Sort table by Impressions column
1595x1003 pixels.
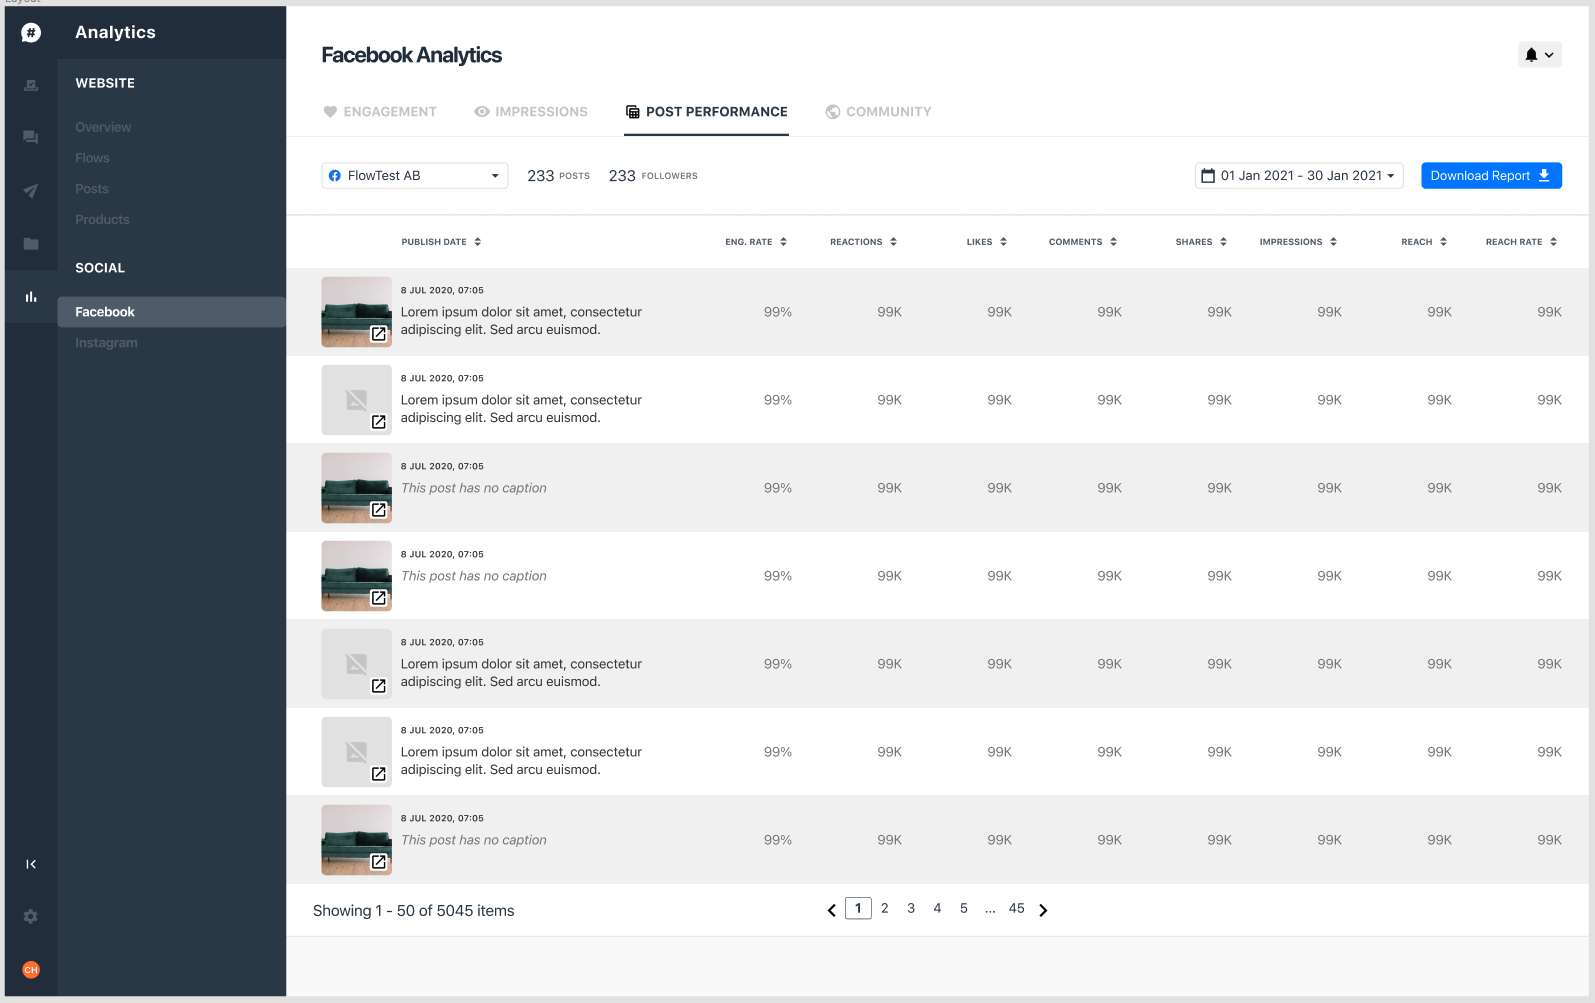(1298, 242)
